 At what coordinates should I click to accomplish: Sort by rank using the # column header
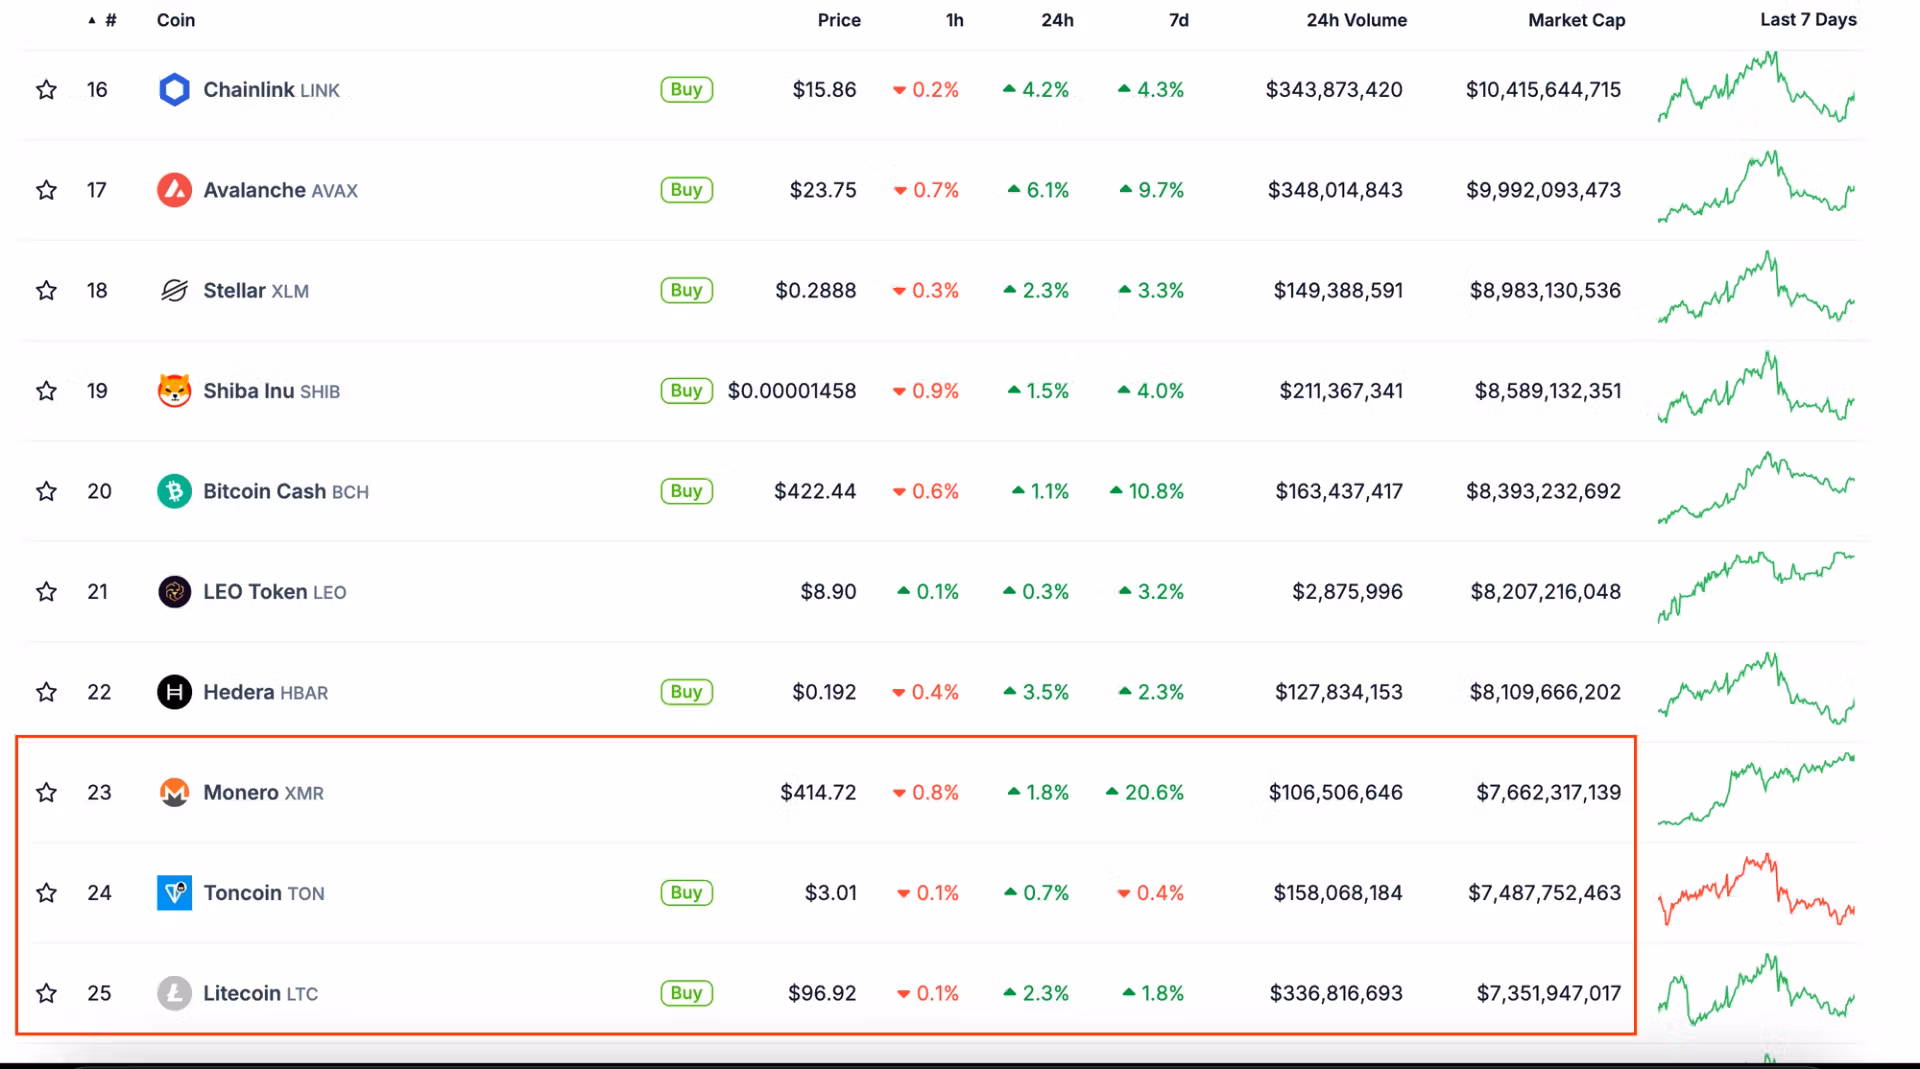(103, 20)
